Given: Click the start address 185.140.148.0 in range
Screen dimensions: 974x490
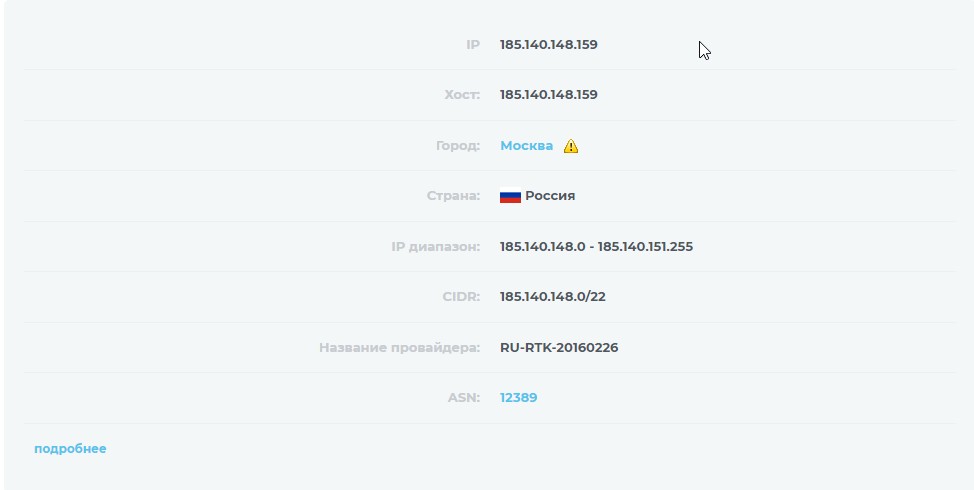Looking at the screenshot, I should [x=542, y=247].
